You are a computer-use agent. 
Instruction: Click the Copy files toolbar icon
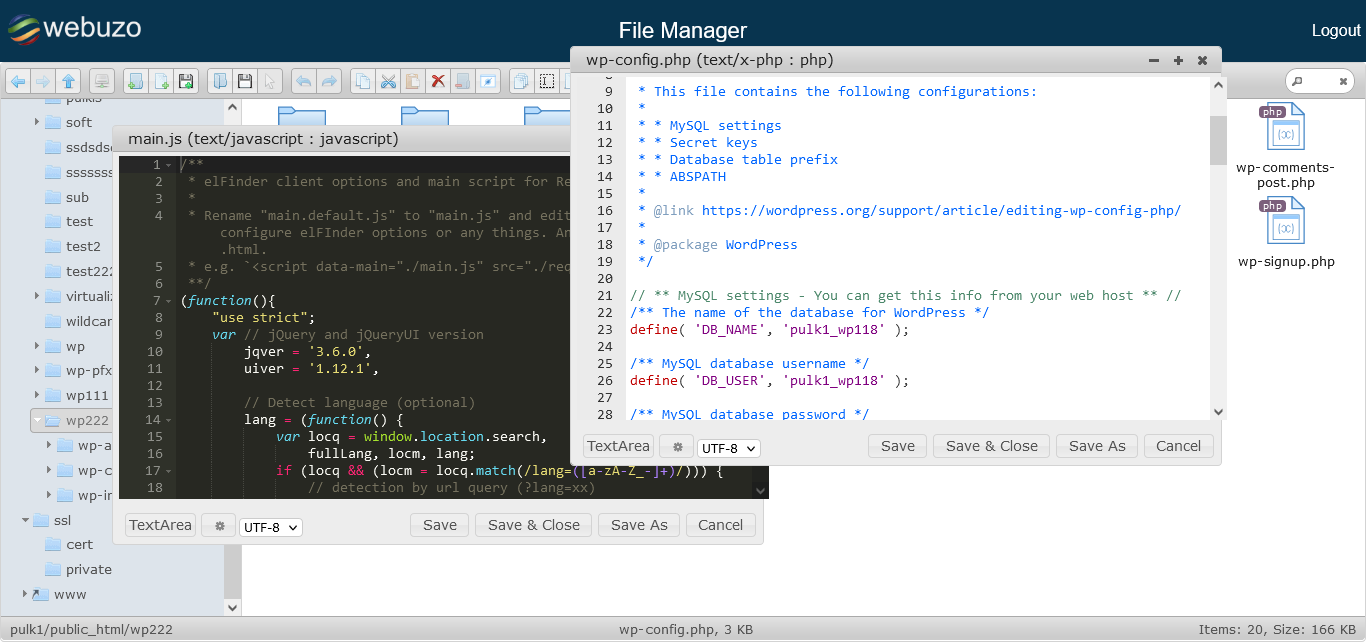[363, 81]
